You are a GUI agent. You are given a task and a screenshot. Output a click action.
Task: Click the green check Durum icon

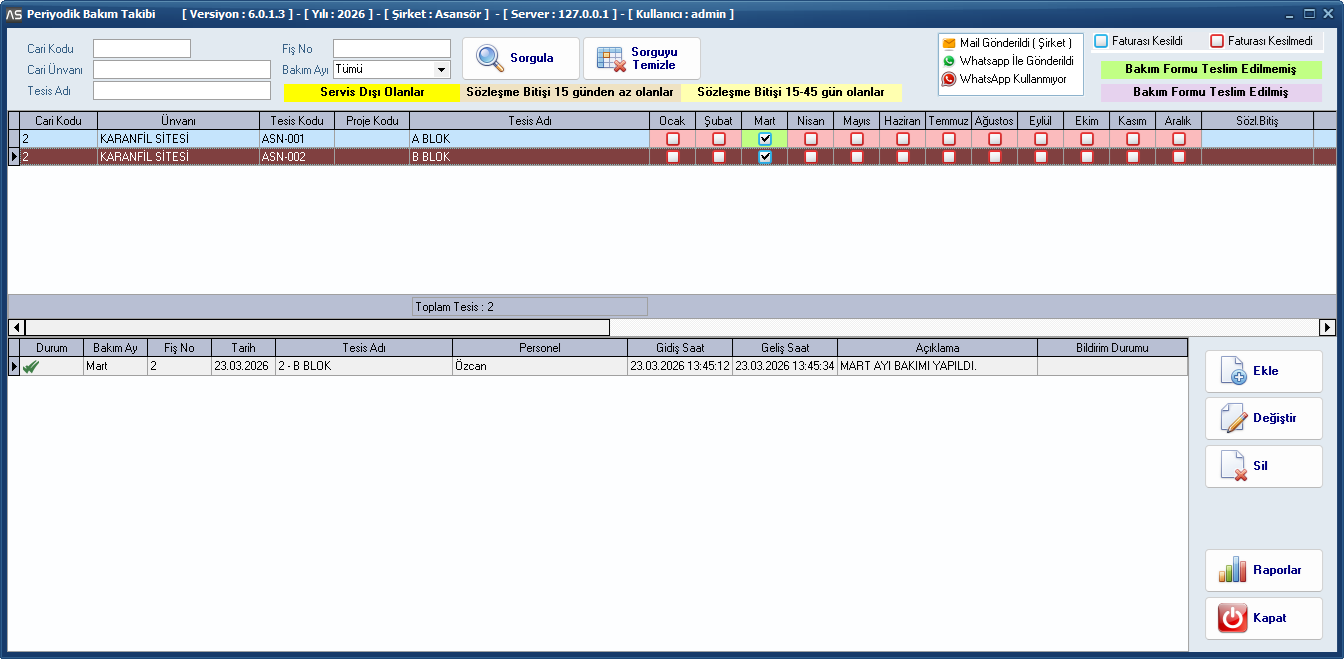[31, 367]
